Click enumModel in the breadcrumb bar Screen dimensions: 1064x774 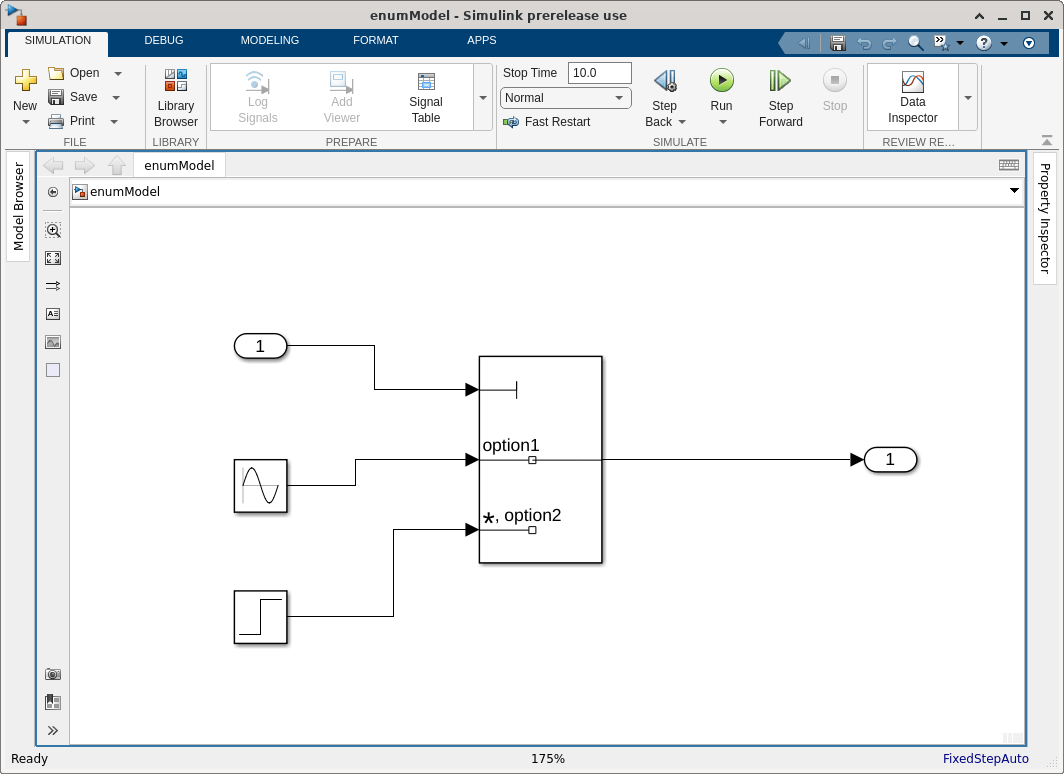click(x=125, y=192)
